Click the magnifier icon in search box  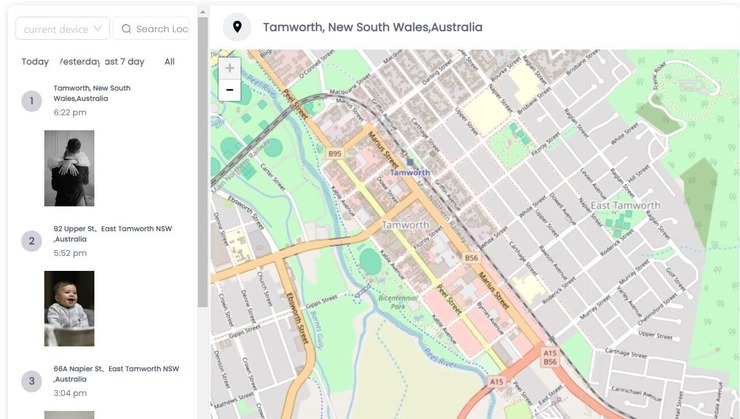(127, 29)
